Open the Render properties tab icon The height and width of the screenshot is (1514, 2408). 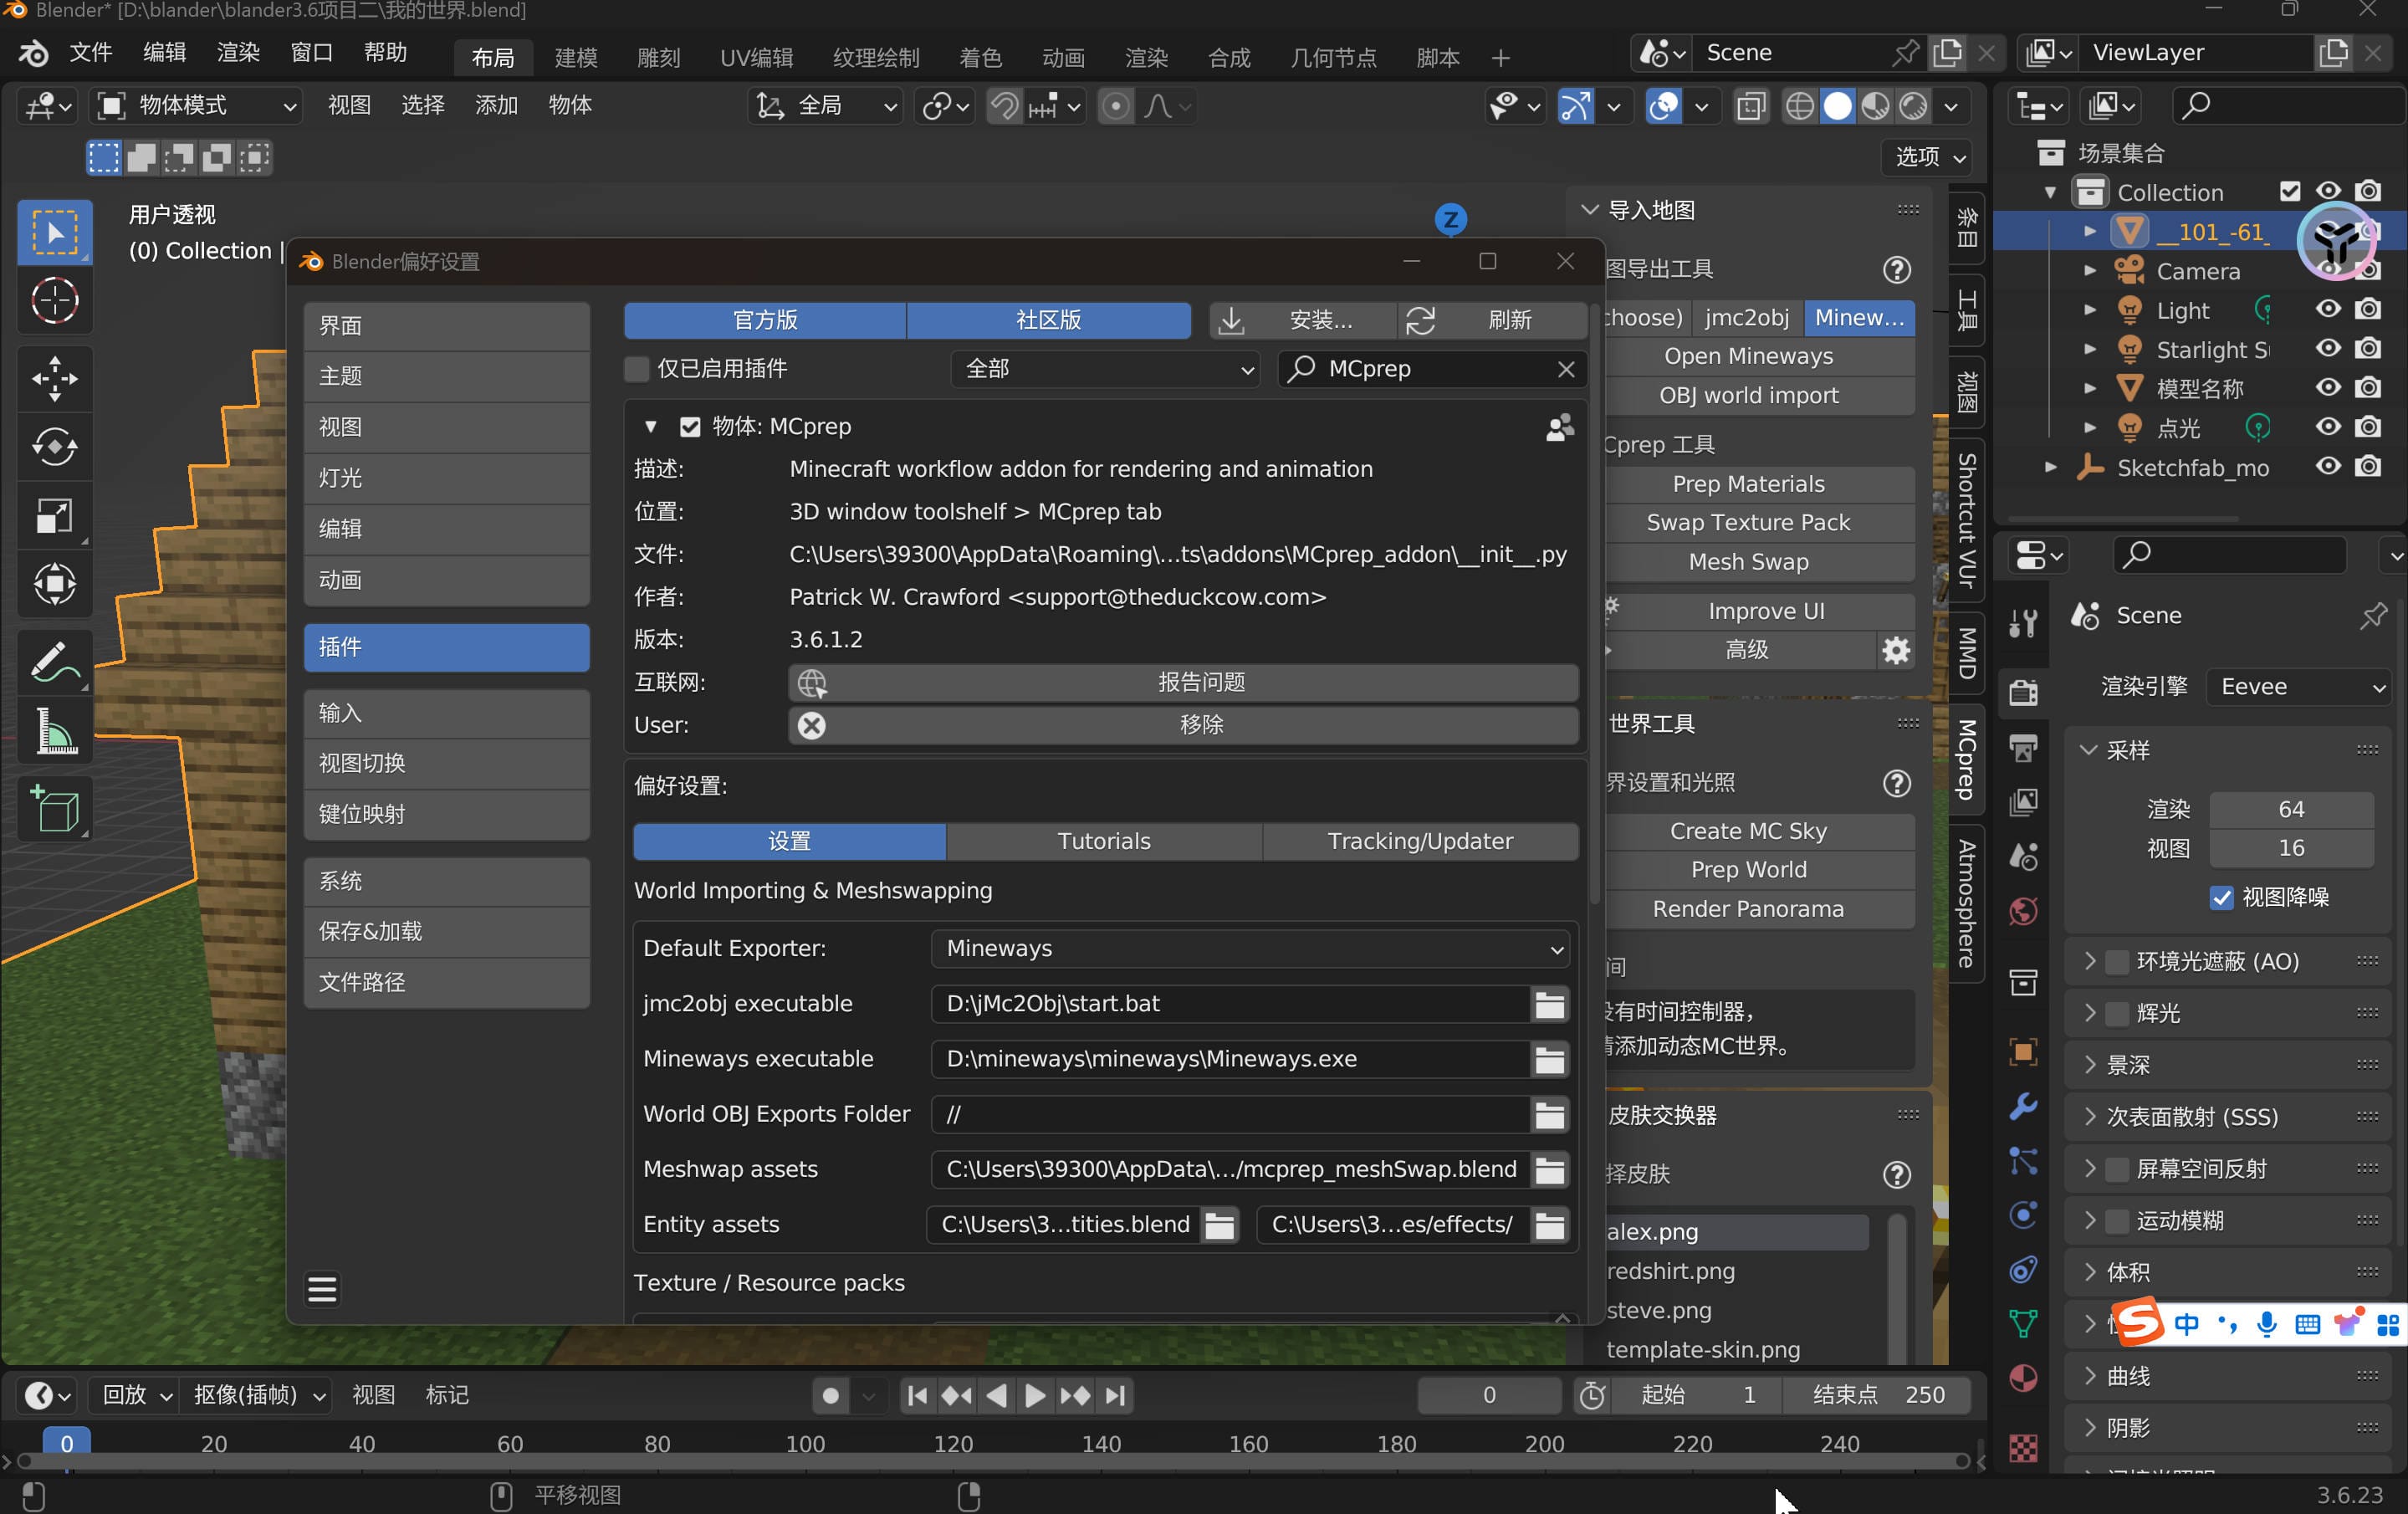coord(2023,692)
